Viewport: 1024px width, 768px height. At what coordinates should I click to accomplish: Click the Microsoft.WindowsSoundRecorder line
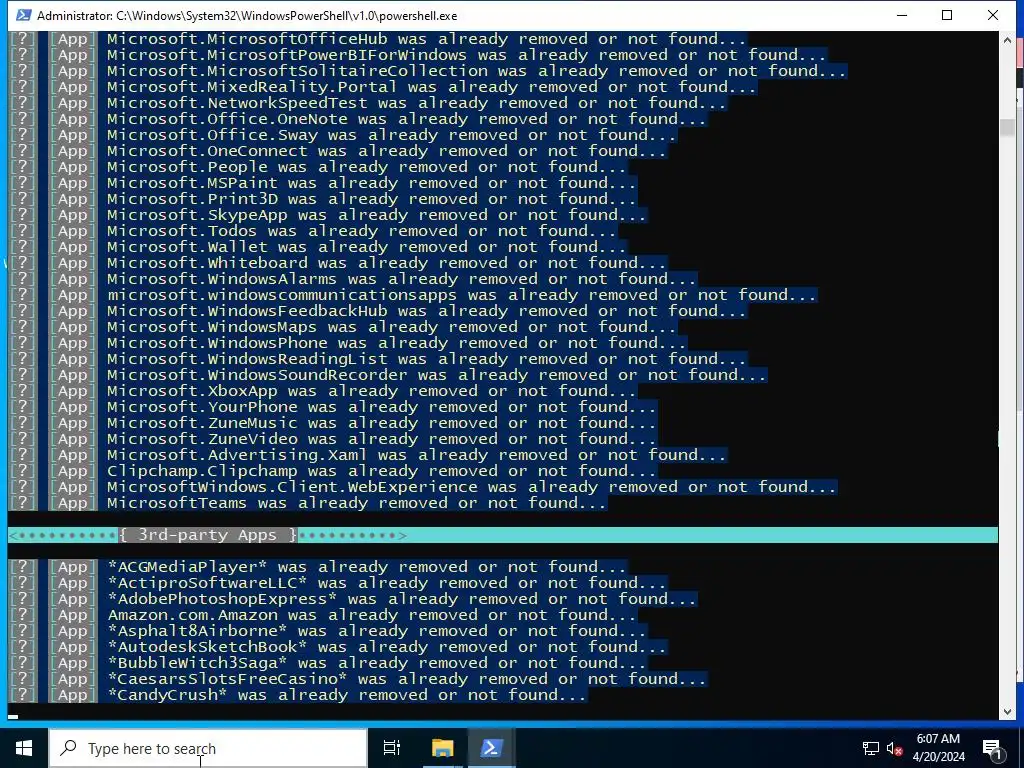click(x=388, y=375)
